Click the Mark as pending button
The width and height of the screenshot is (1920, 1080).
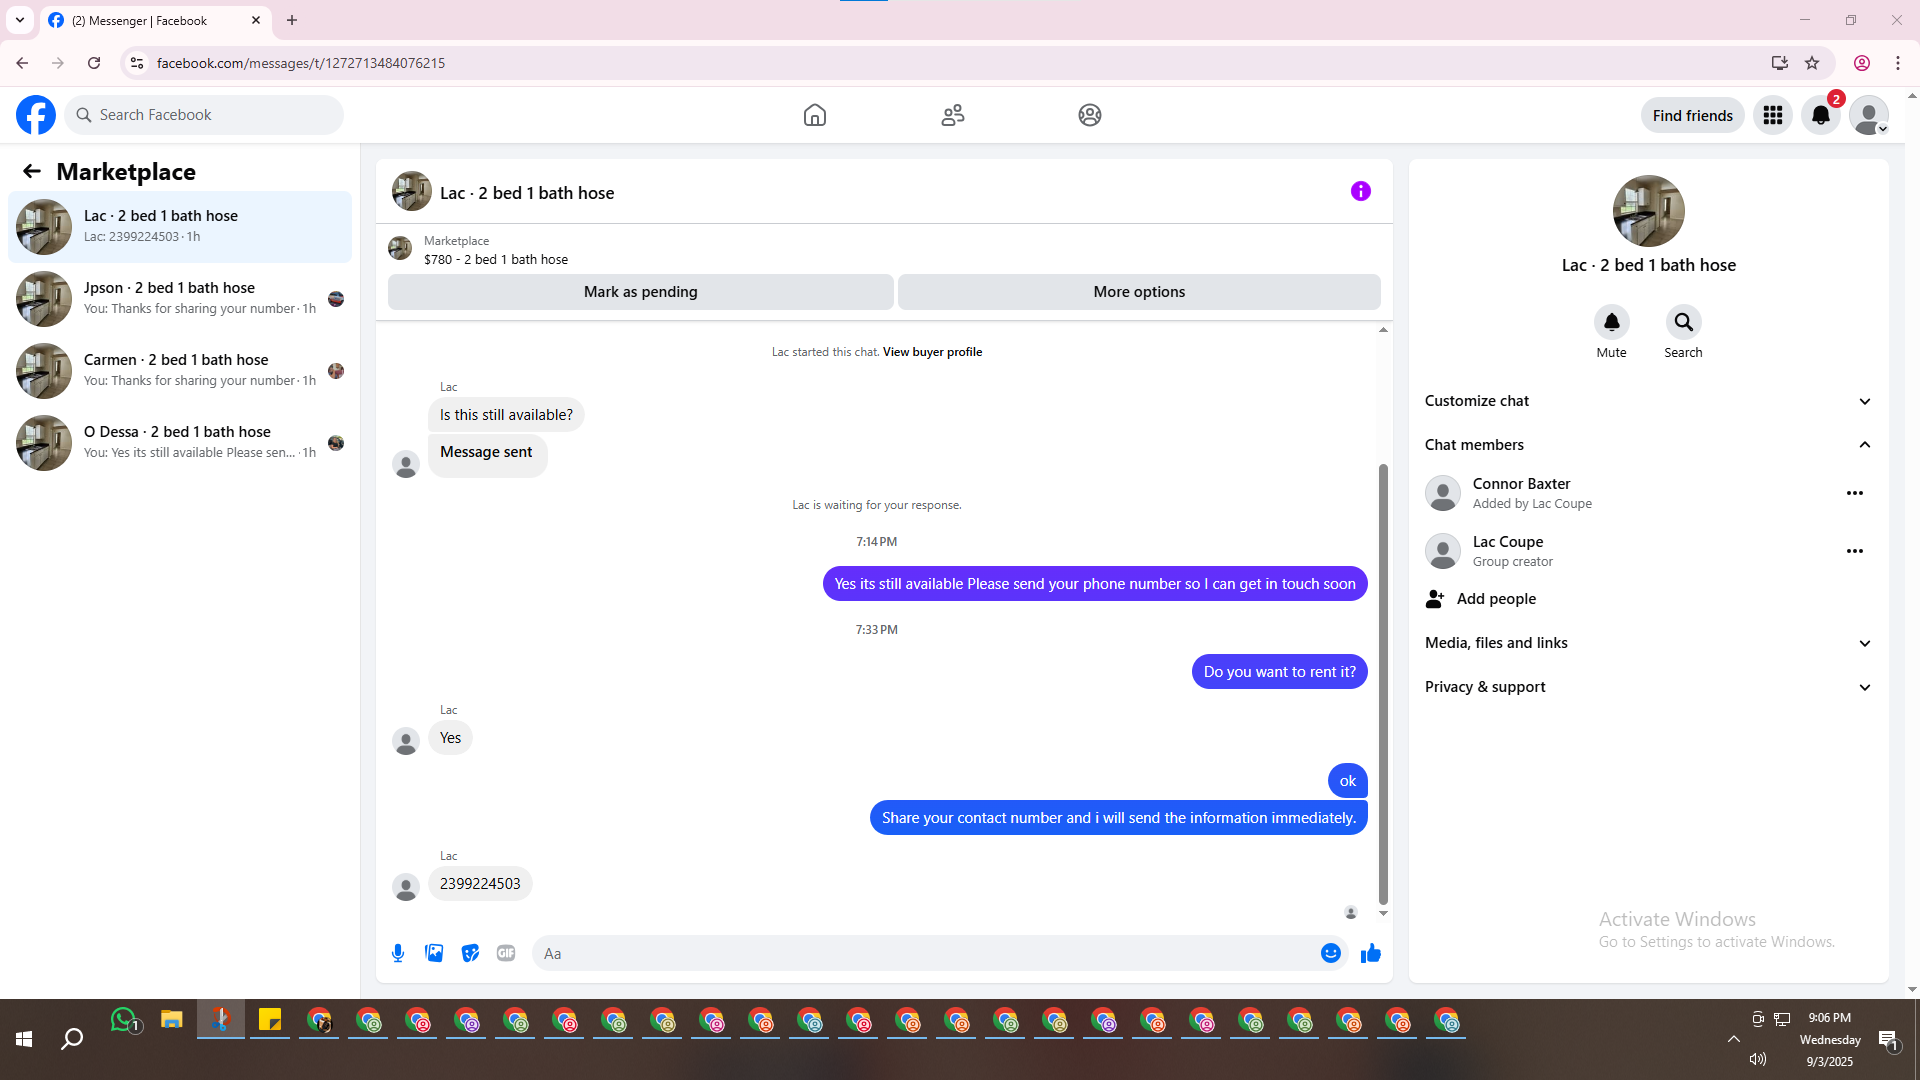click(641, 292)
